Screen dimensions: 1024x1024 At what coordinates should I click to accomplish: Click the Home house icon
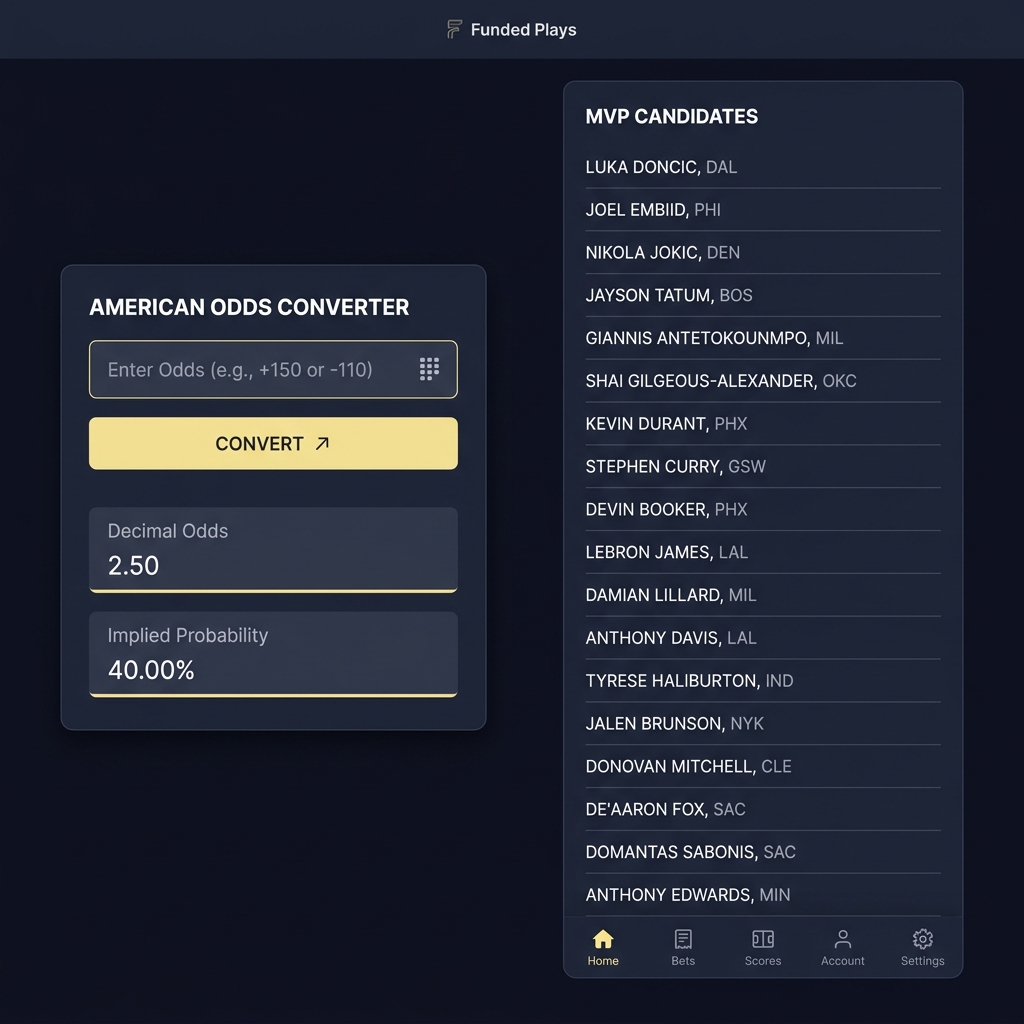(x=603, y=939)
